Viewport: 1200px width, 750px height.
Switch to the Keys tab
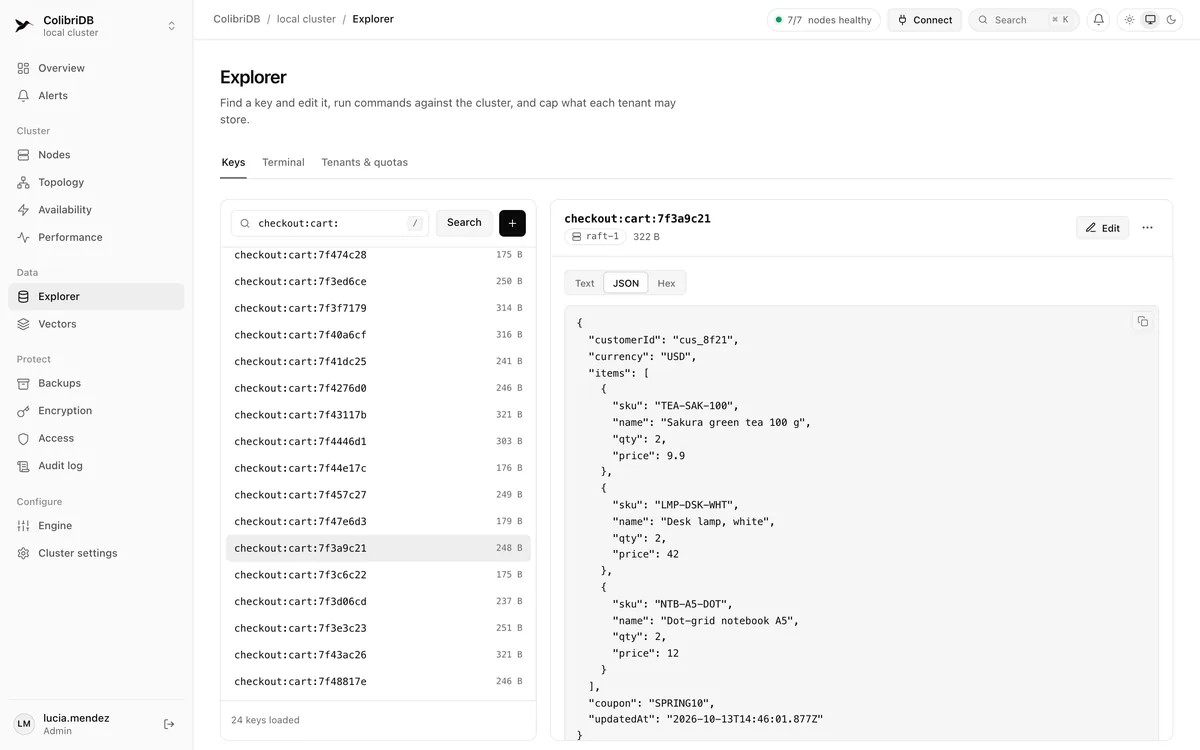233,162
